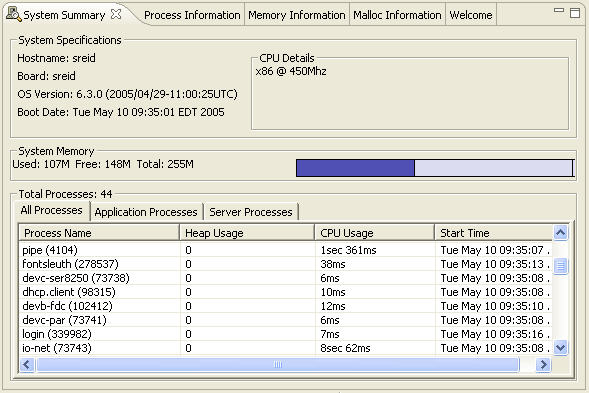Screen dimensions: 589x393
Task: Click the Total Processes: 44 label
Action: coord(65,194)
